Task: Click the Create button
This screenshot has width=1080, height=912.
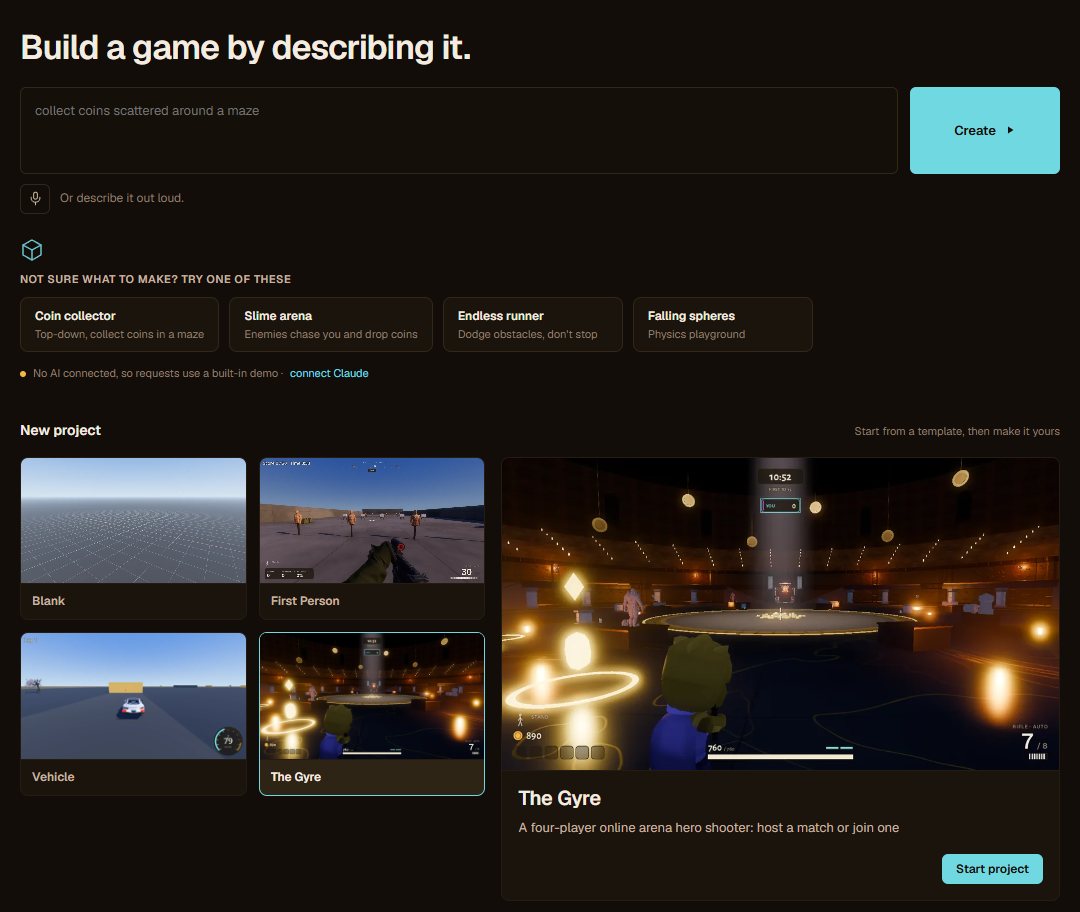Action: [984, 130]
